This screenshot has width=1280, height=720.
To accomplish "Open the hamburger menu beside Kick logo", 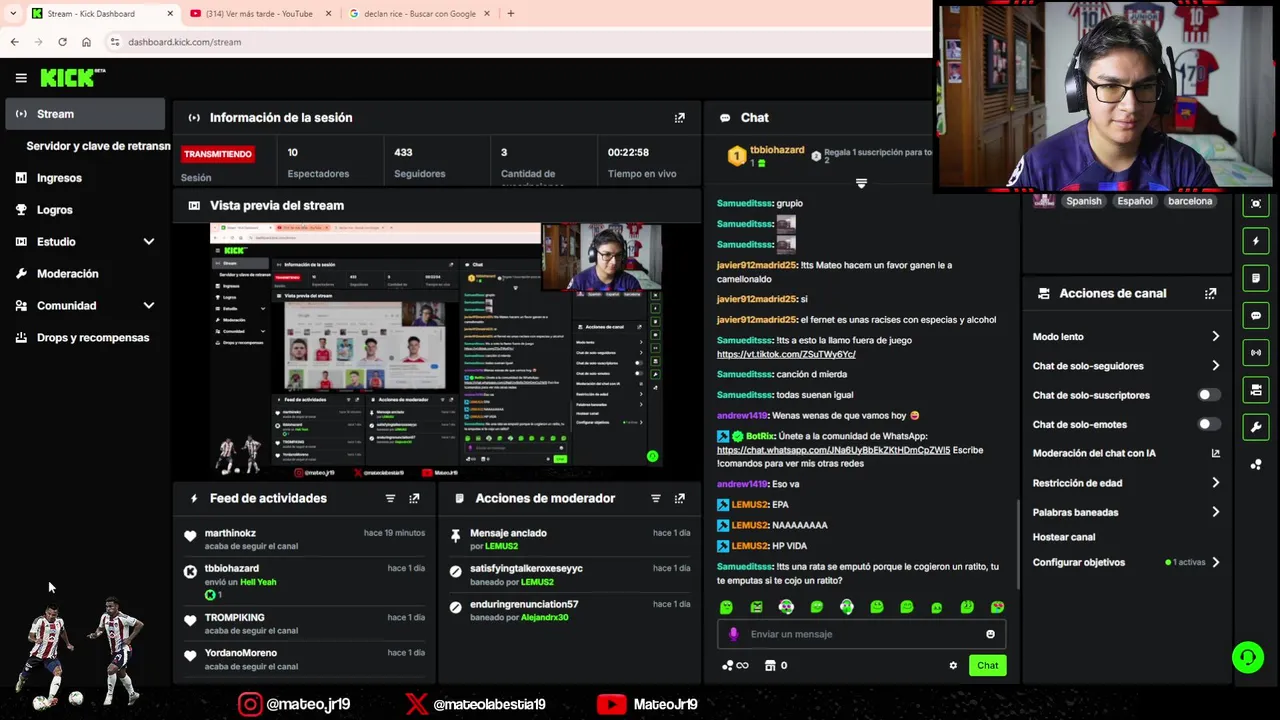I will point(21,77).
